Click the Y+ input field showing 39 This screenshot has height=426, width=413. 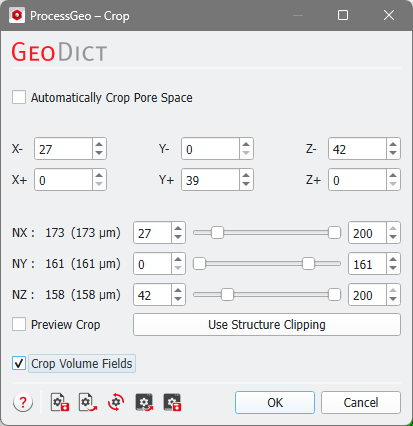[210, 180]
